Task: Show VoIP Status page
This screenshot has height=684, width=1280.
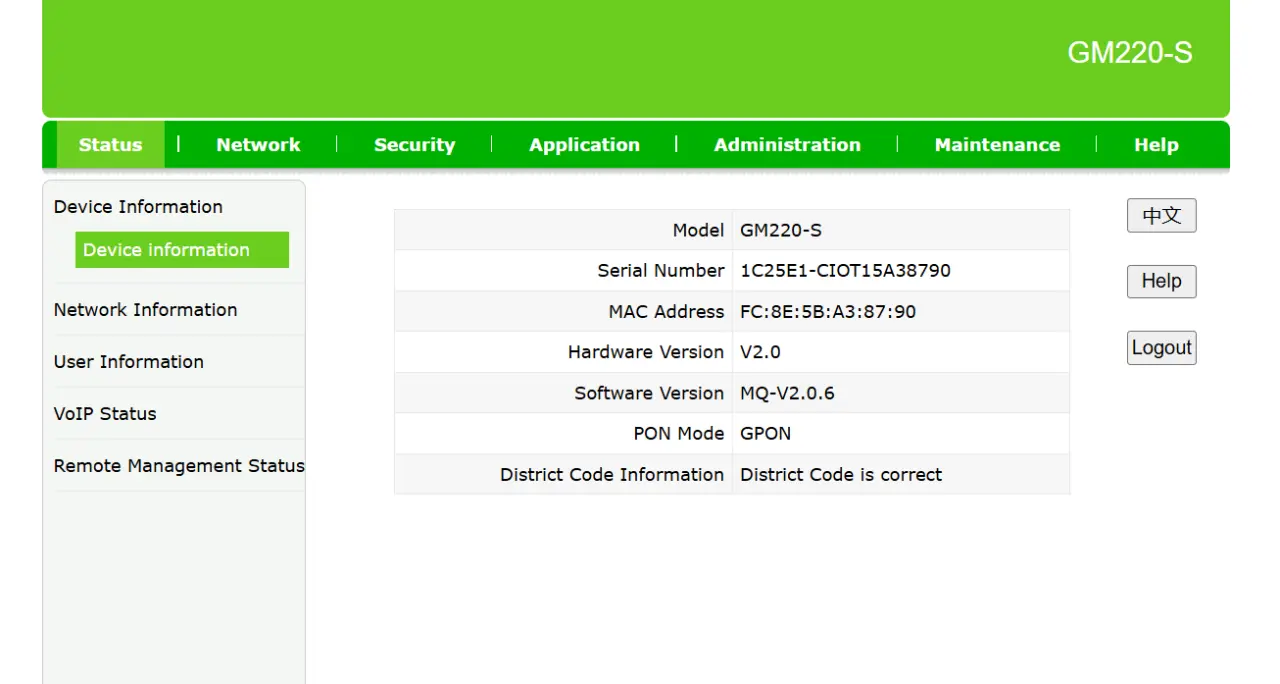Action: click(105, 414)
